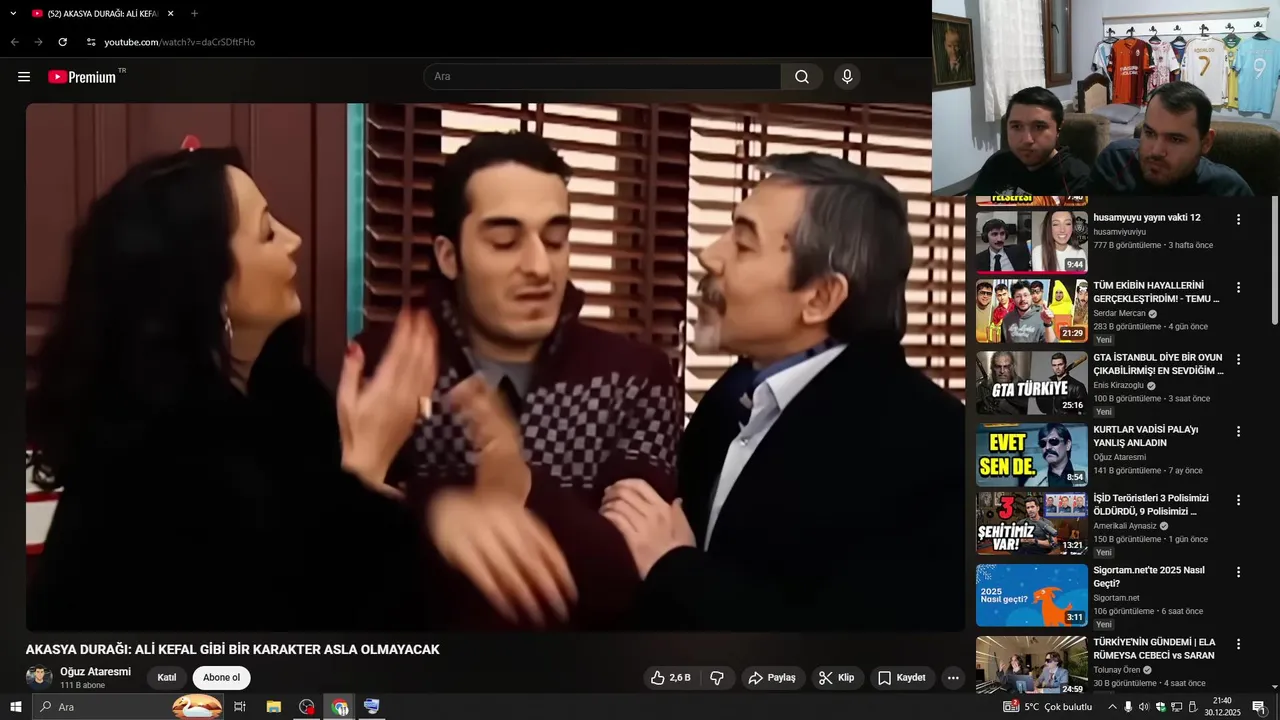The image size is (1280, 720).
Task: Open options menu for İŞİD Teröristleri video
Action: pos(1238,500)
